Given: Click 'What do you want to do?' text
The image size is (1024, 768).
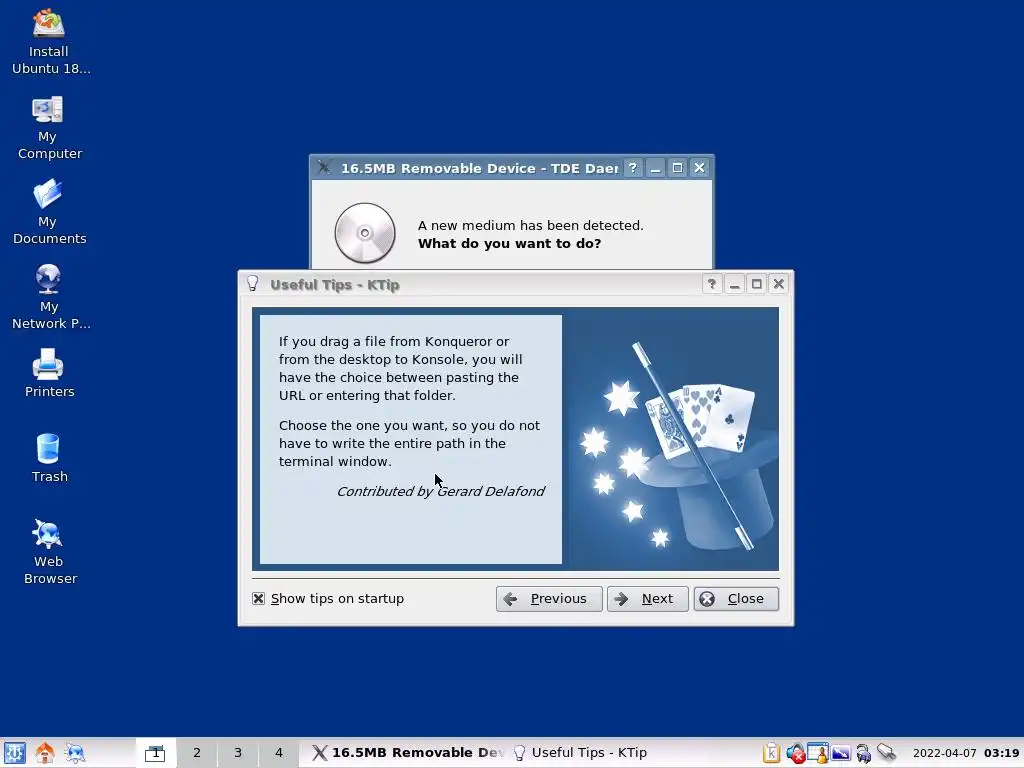Looking at the screenshot, I should (x=509, y=244).
